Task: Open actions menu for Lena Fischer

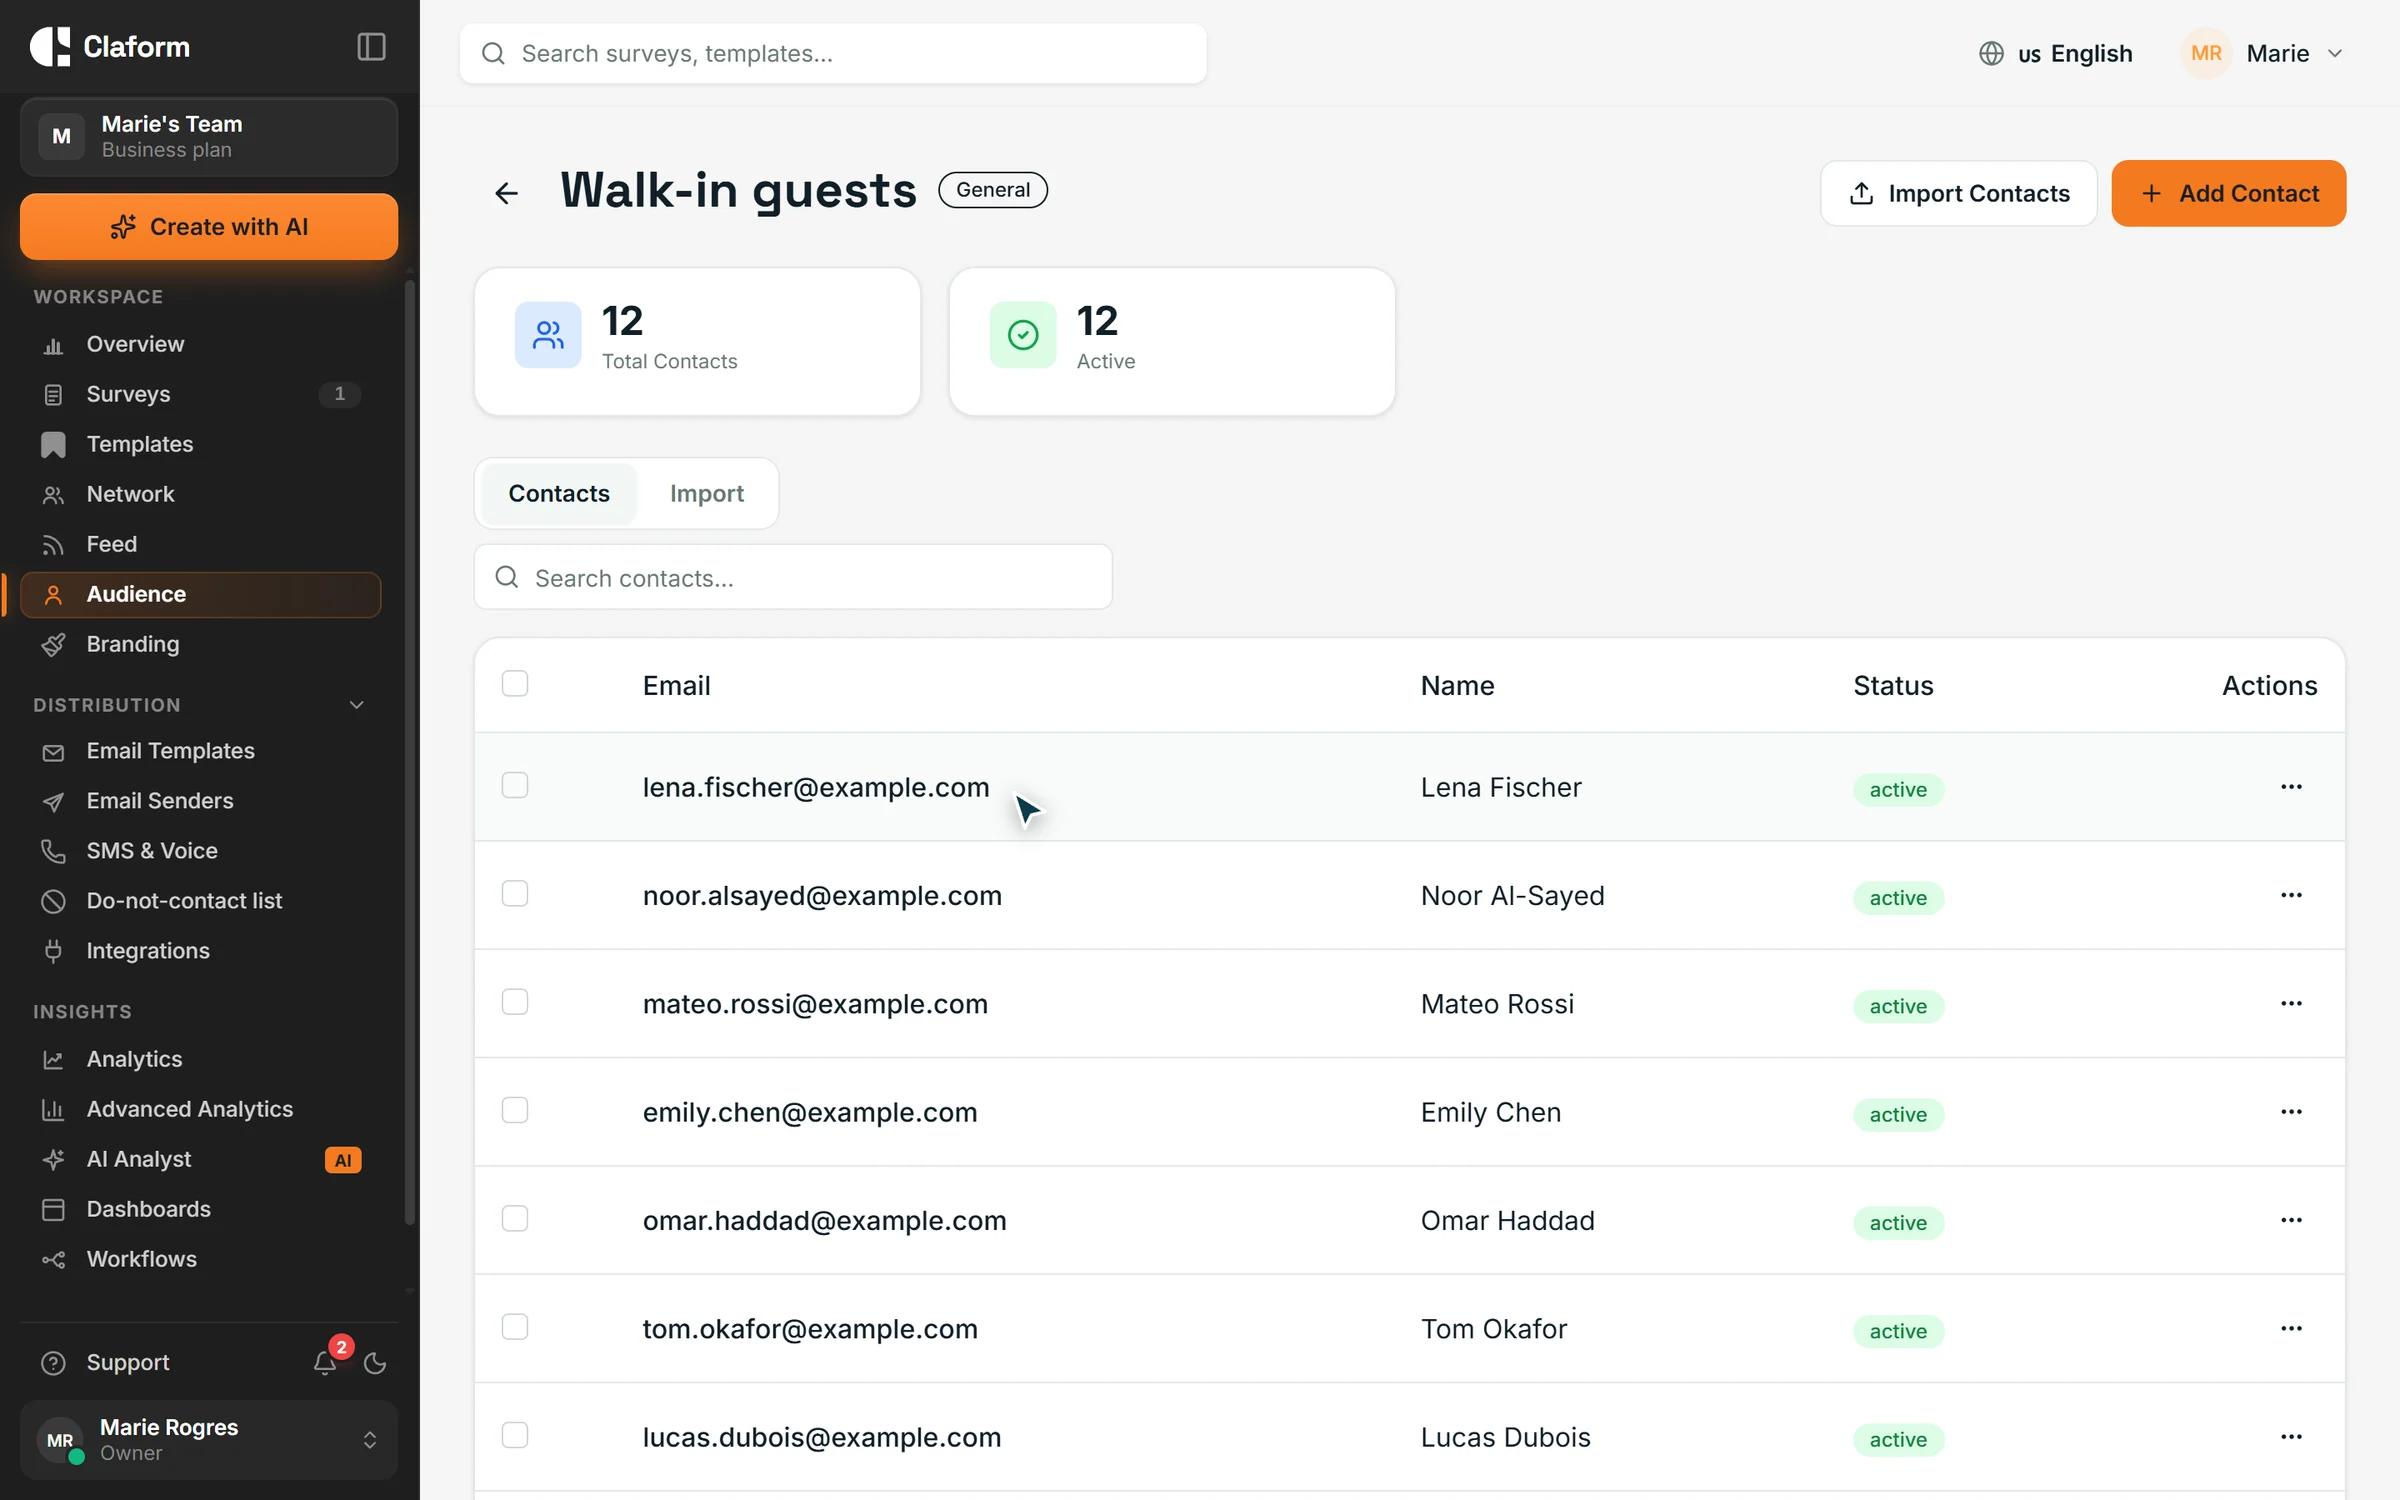Action: point(2291,787)
